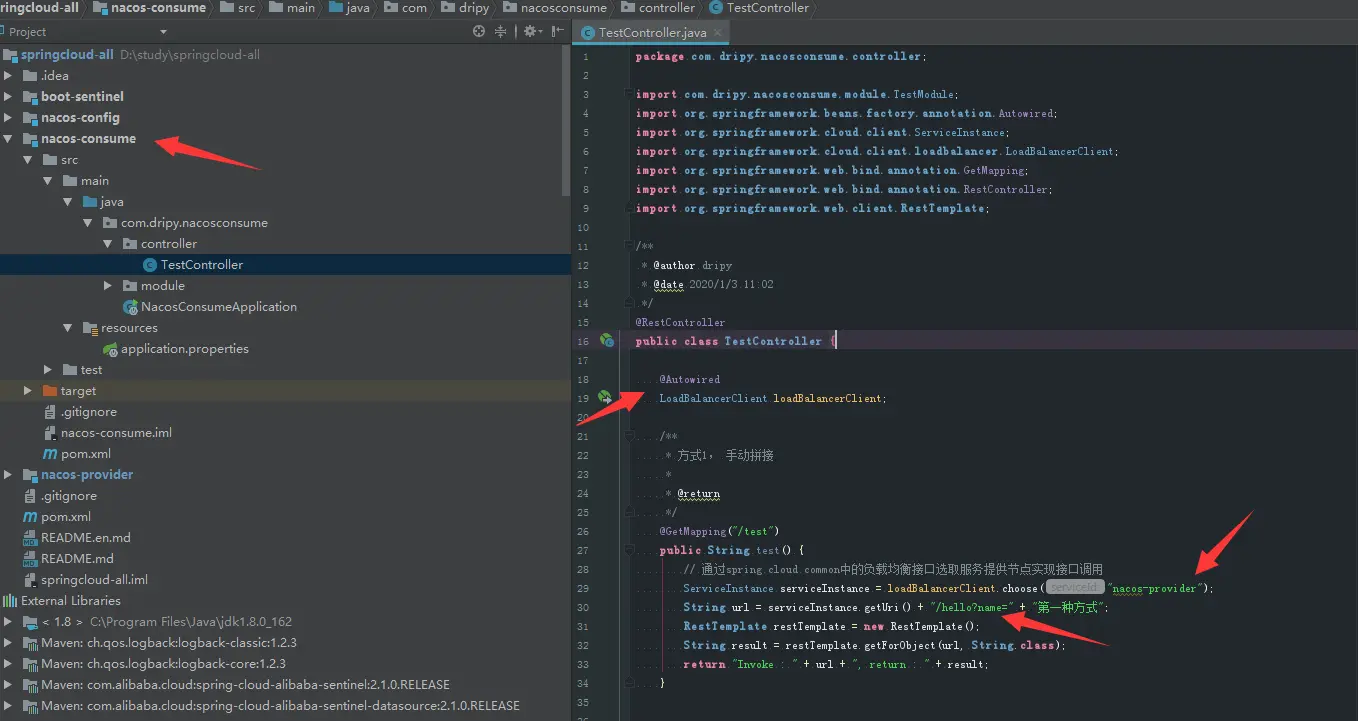Click the nacos-consume.iml file icon
Viewport: 1358px width, 721px height.
[x=50, y=433]
